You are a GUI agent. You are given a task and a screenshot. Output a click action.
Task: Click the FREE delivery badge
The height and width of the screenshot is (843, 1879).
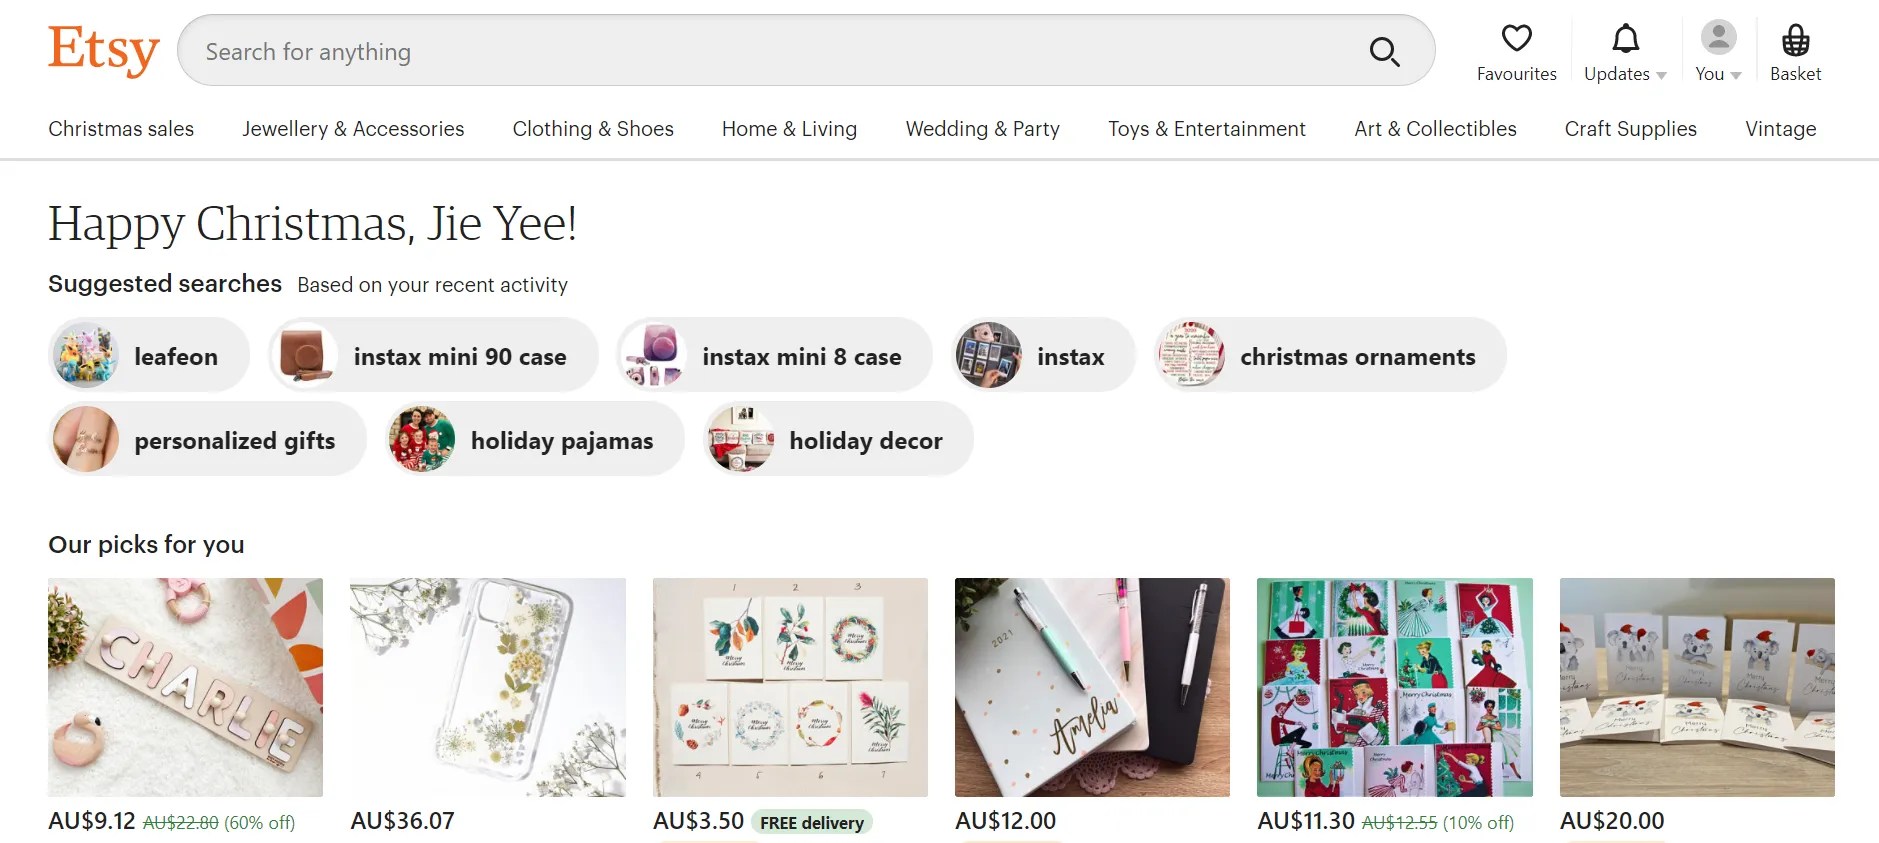tap(810, 822)
